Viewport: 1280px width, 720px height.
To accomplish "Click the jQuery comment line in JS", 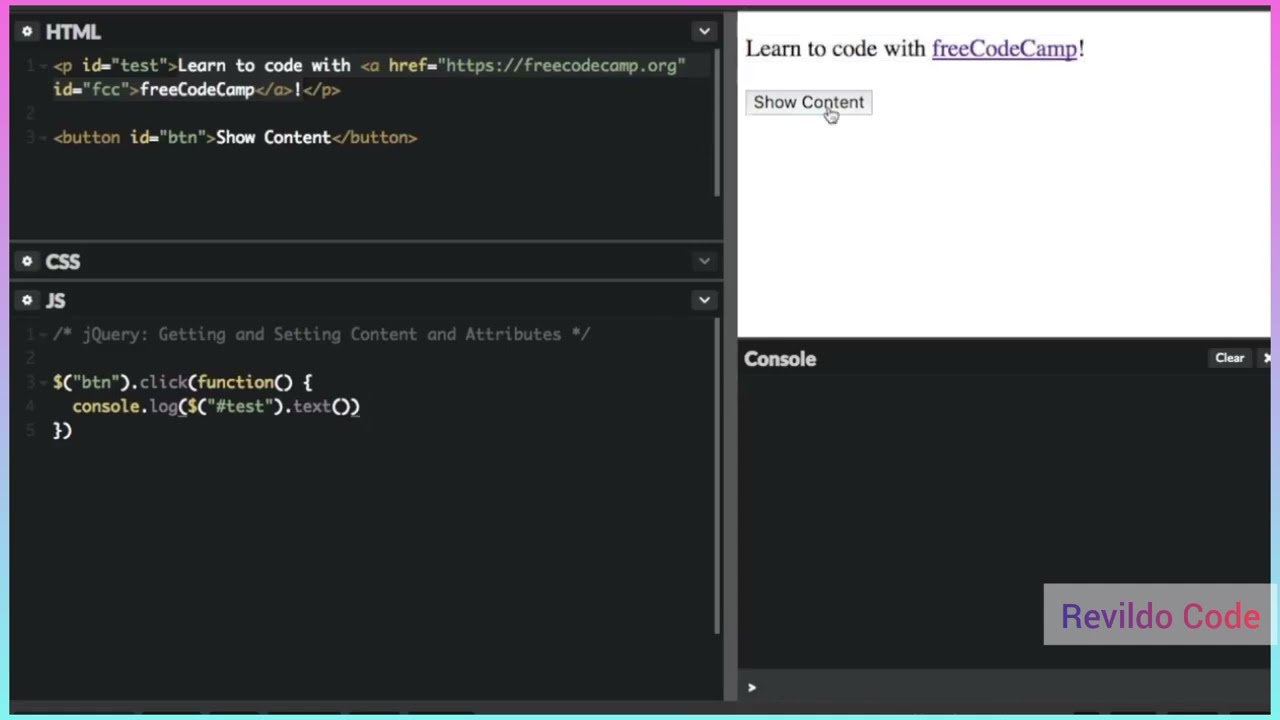I will [321, 335].
